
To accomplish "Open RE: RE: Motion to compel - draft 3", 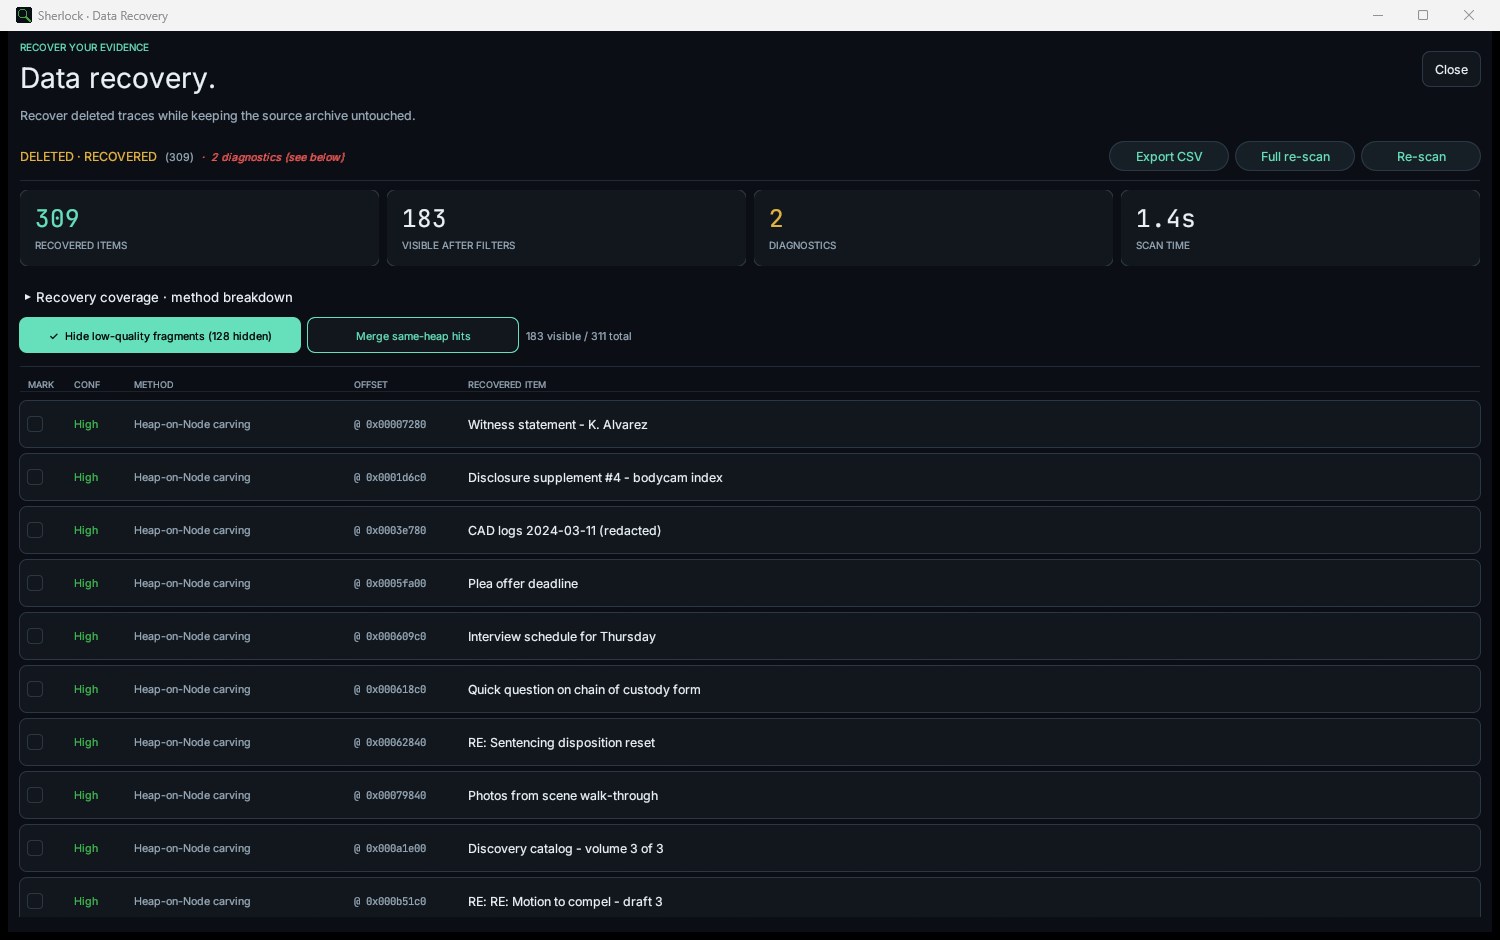I will tap(565, 901).
